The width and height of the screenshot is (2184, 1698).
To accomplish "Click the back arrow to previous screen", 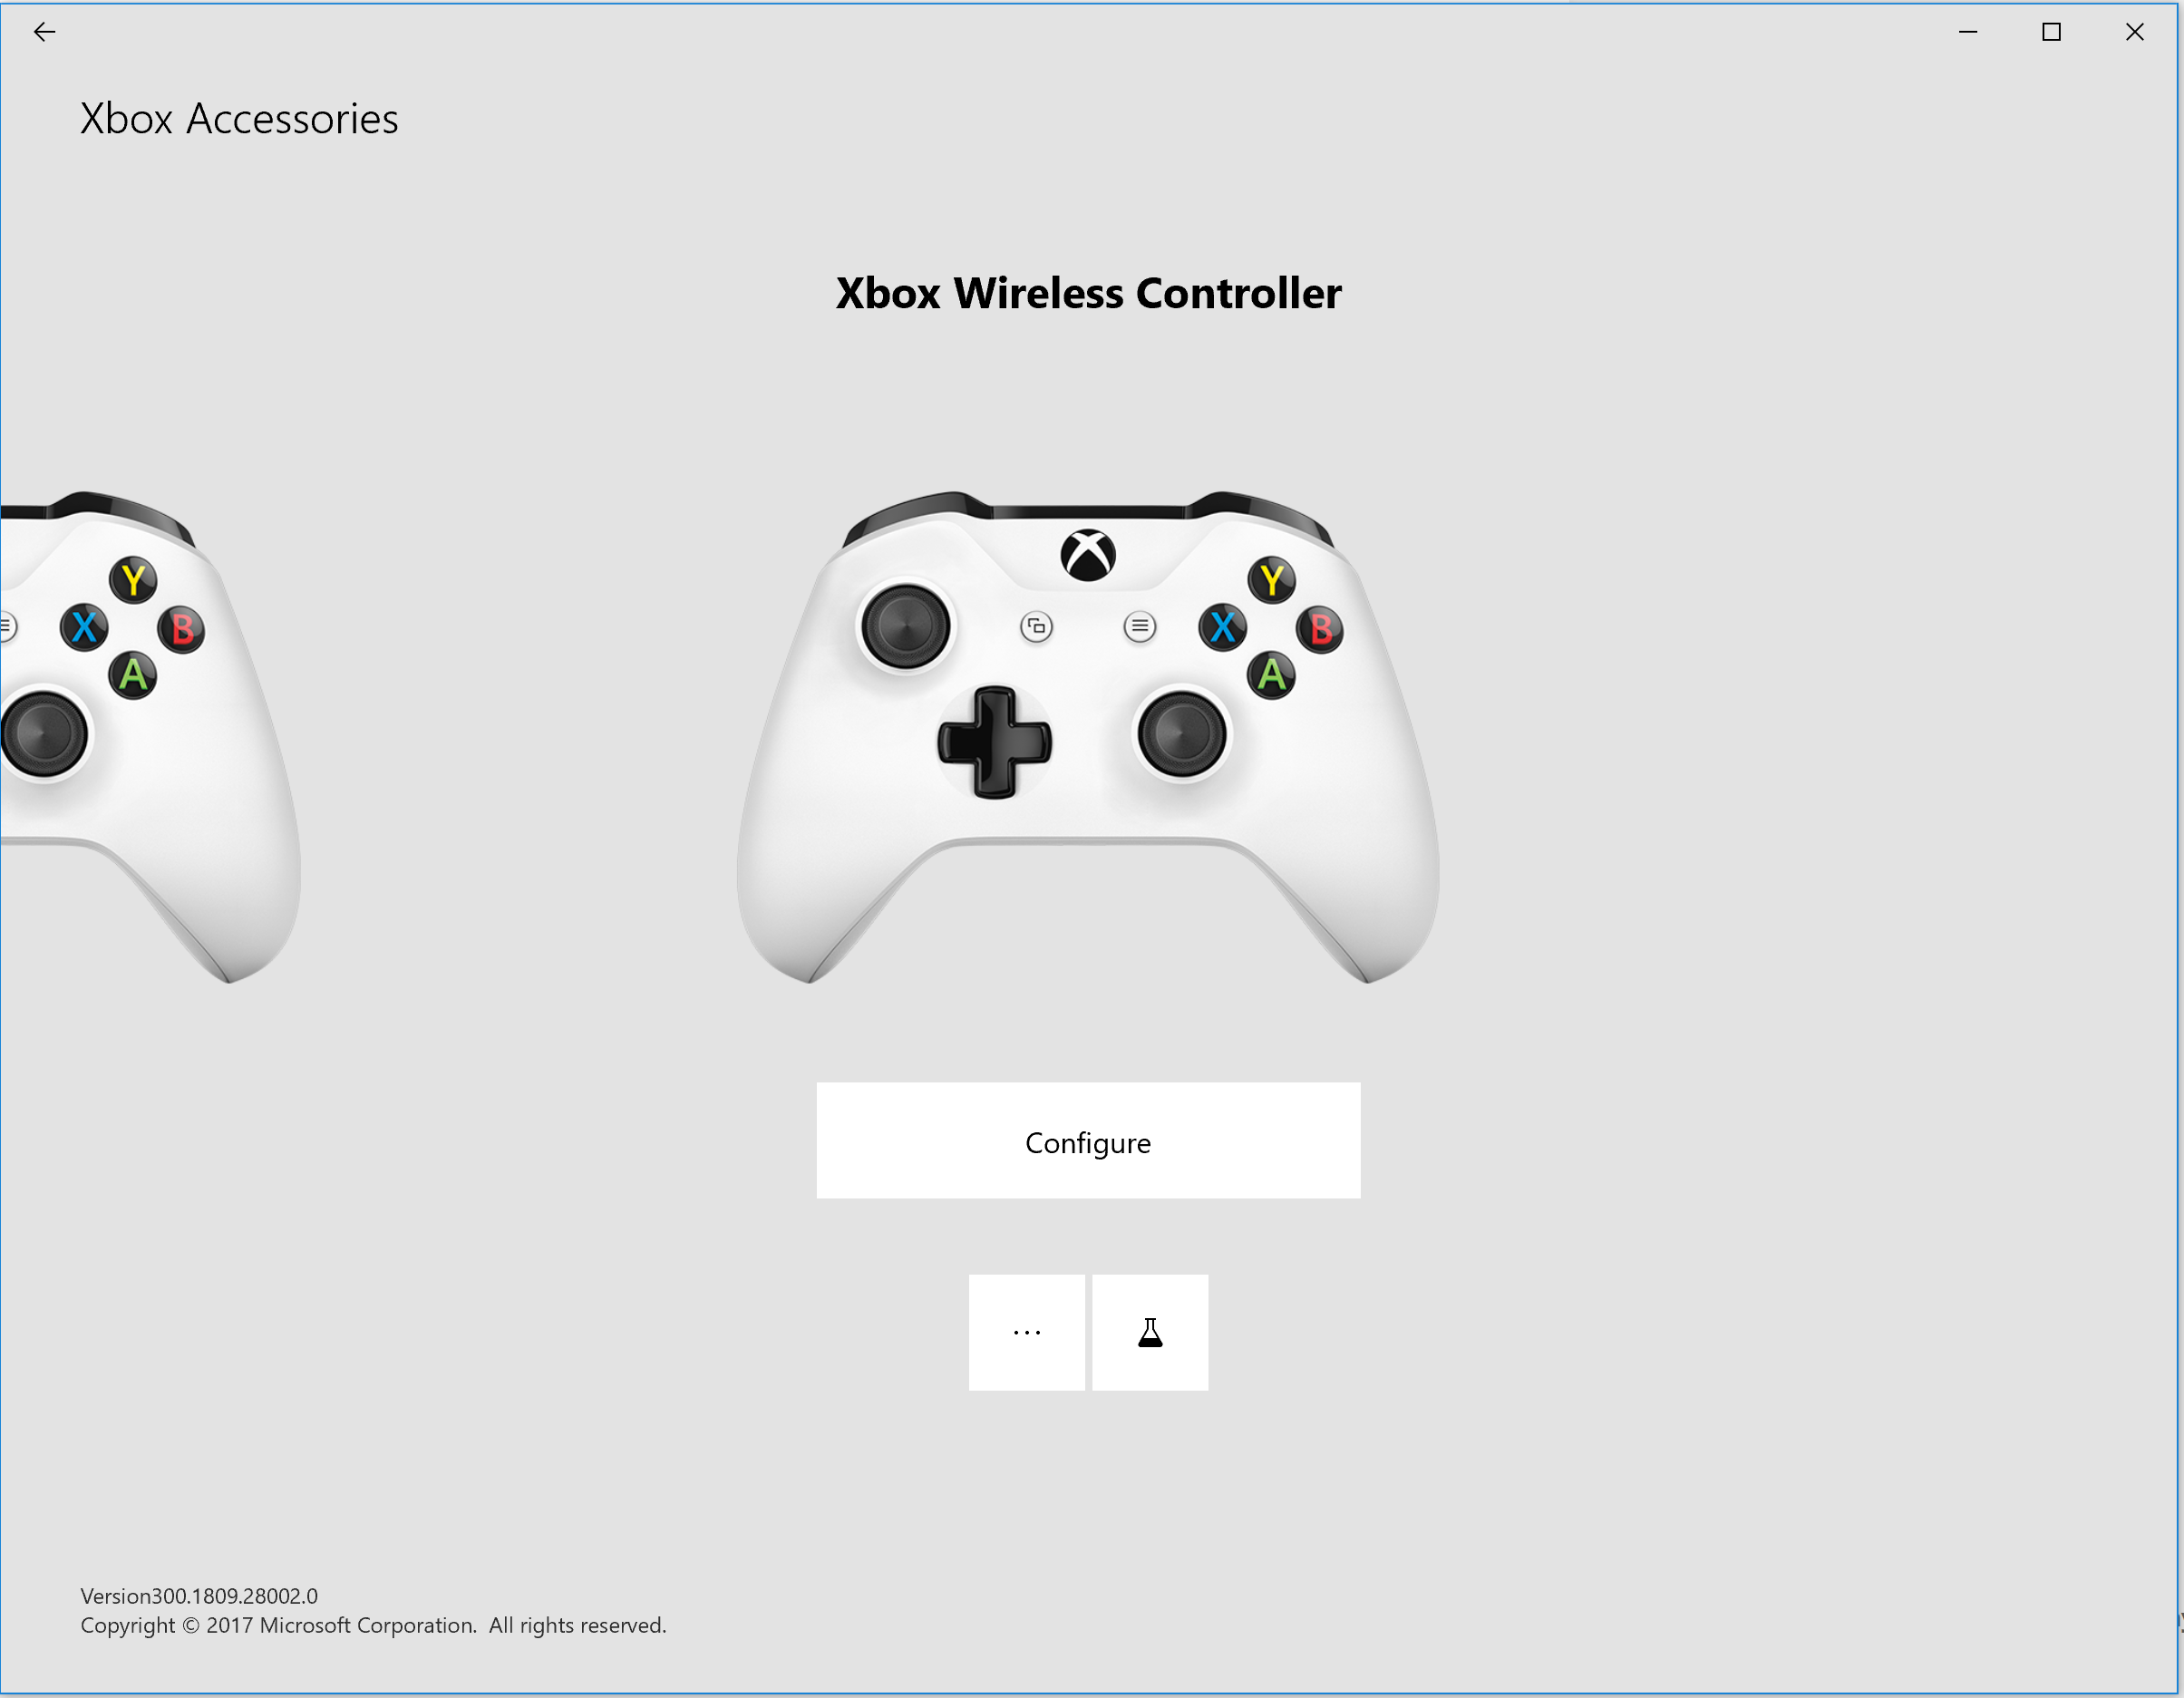I will (44, 30).
